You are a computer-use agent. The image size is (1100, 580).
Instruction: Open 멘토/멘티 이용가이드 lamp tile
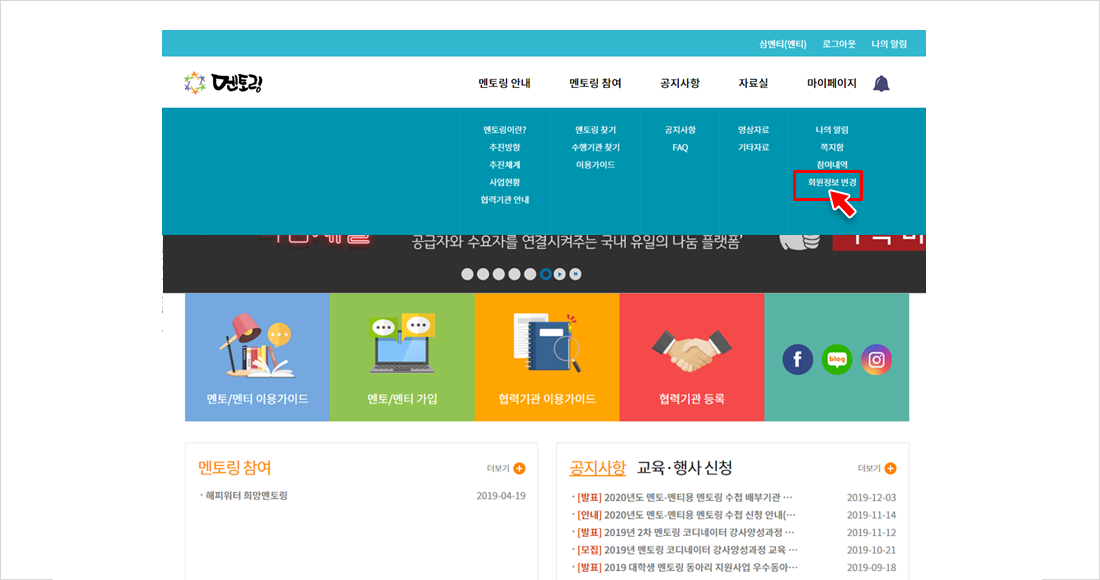click(257, 357)
